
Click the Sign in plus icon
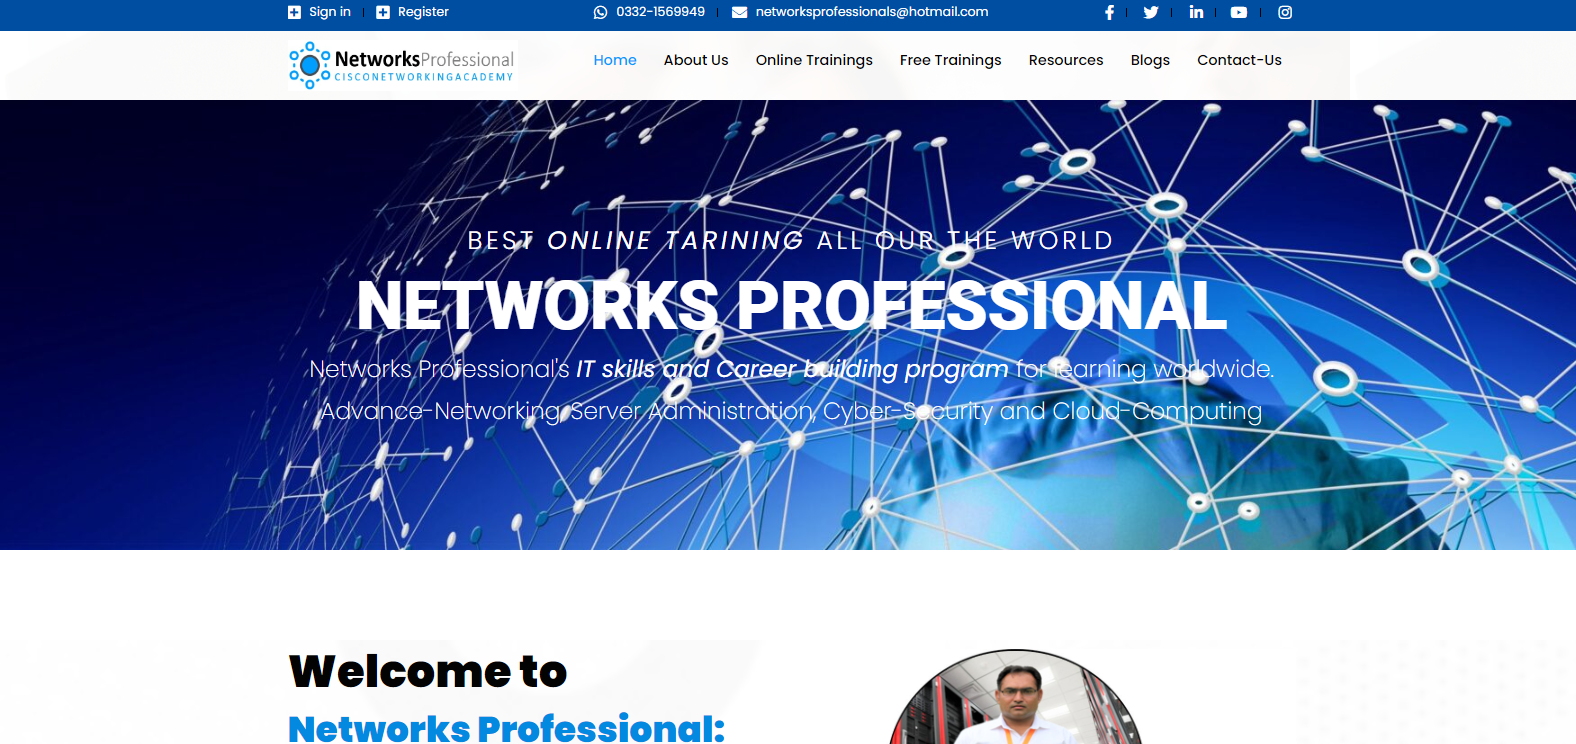pyautogui.click(x=294, y=12)
